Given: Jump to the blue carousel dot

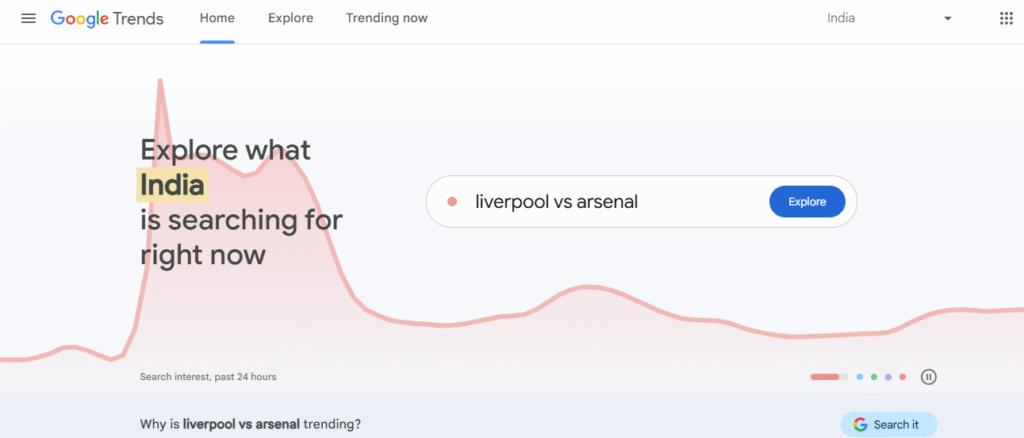Looking at the screenshot, I should click(860, 377).
